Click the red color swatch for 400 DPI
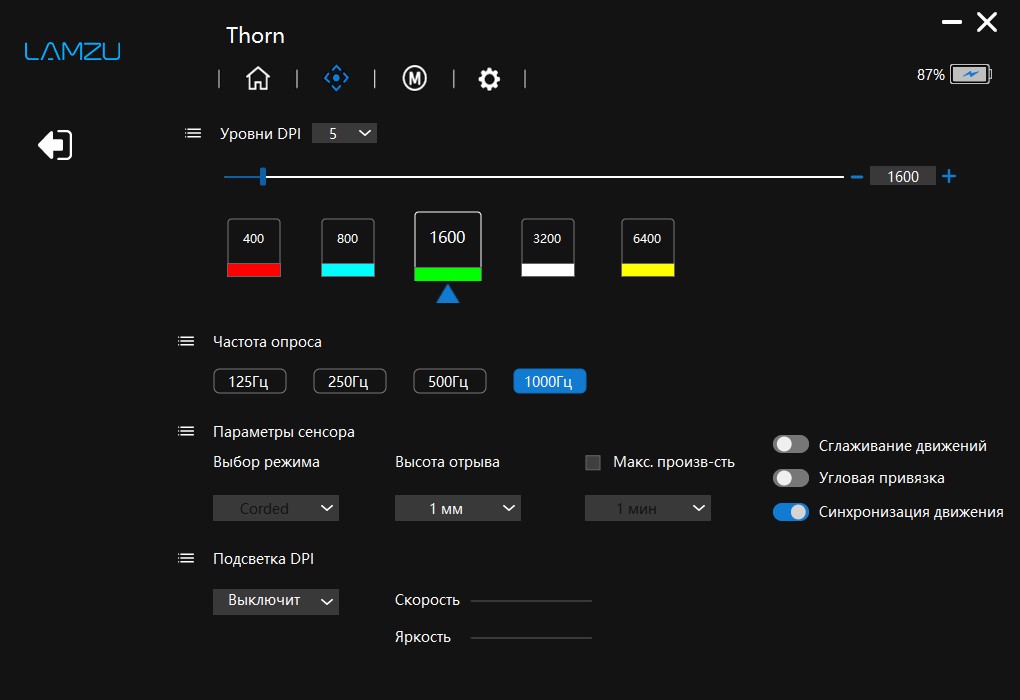Image resolution: width=1020 pixels, height=700 pixels. 254,270
